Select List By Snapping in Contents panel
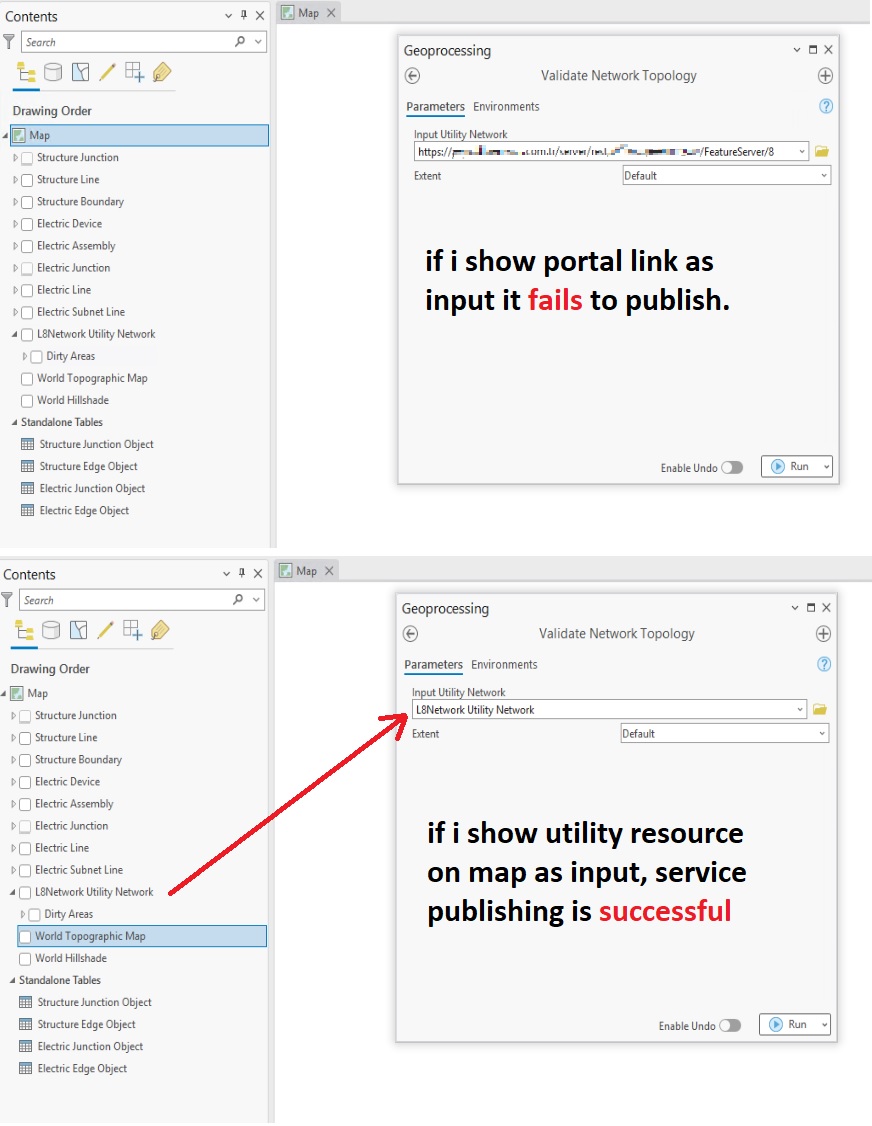The image size is (872, 1126). point(133,72)
